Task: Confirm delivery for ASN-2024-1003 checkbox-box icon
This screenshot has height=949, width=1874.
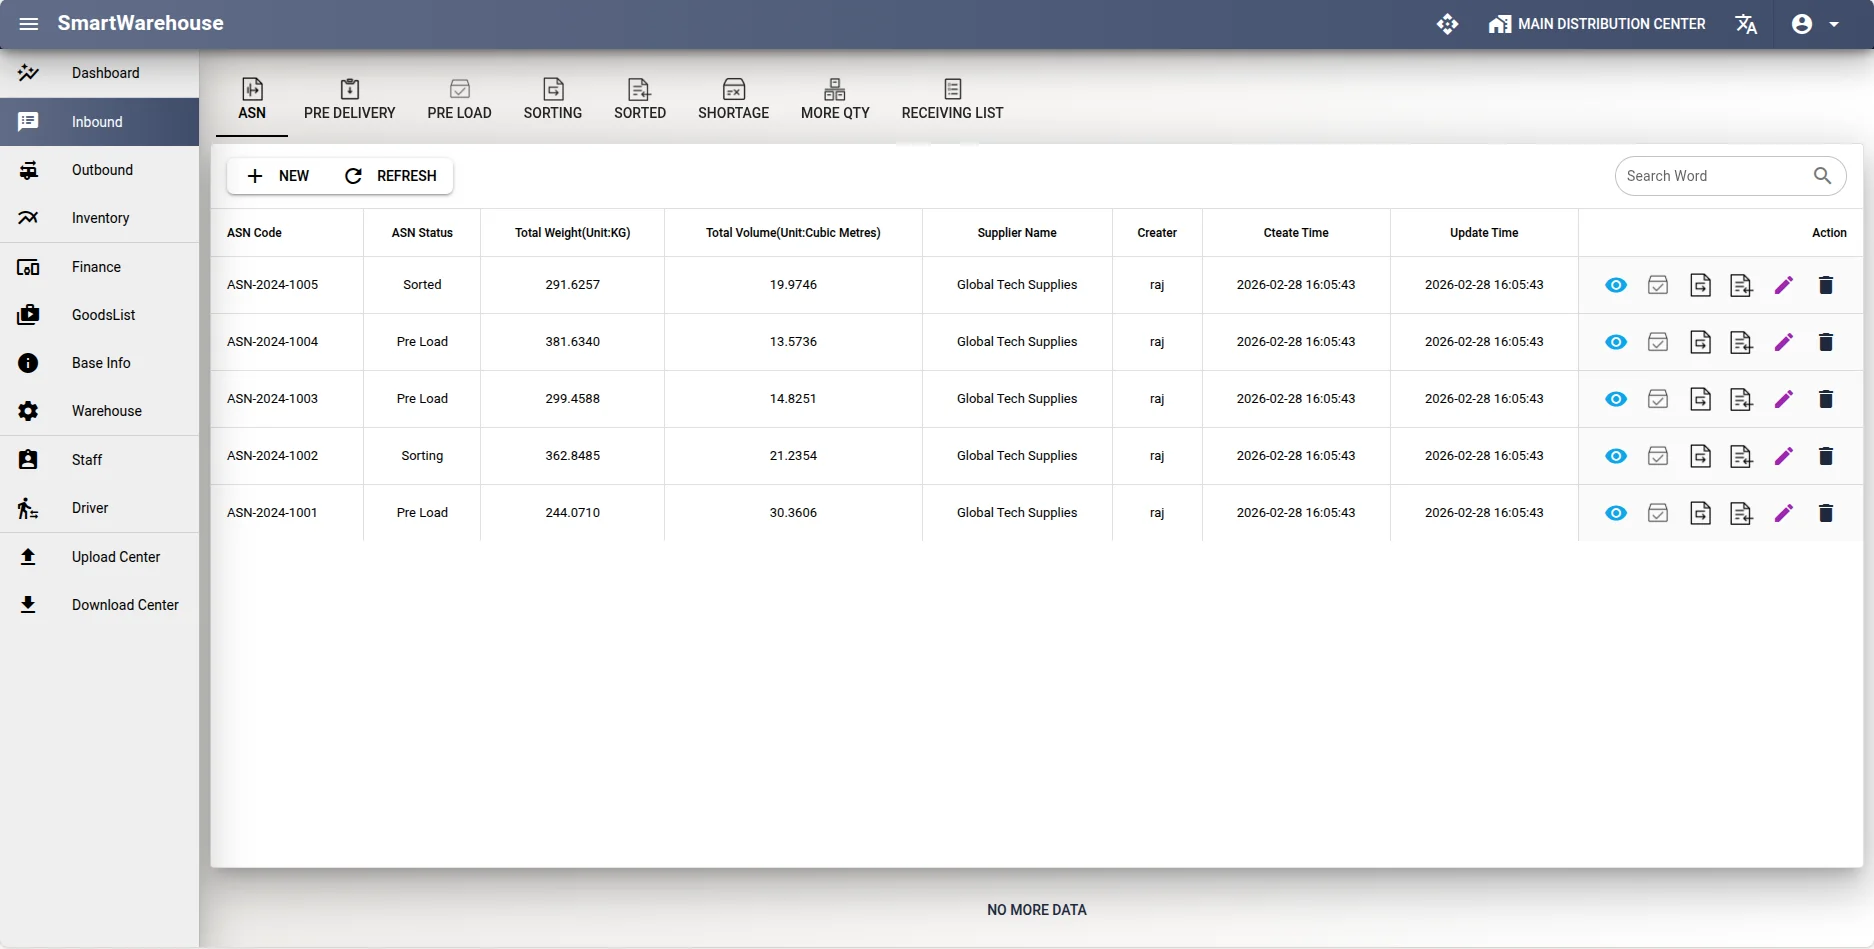Action: coord(1658,400)
